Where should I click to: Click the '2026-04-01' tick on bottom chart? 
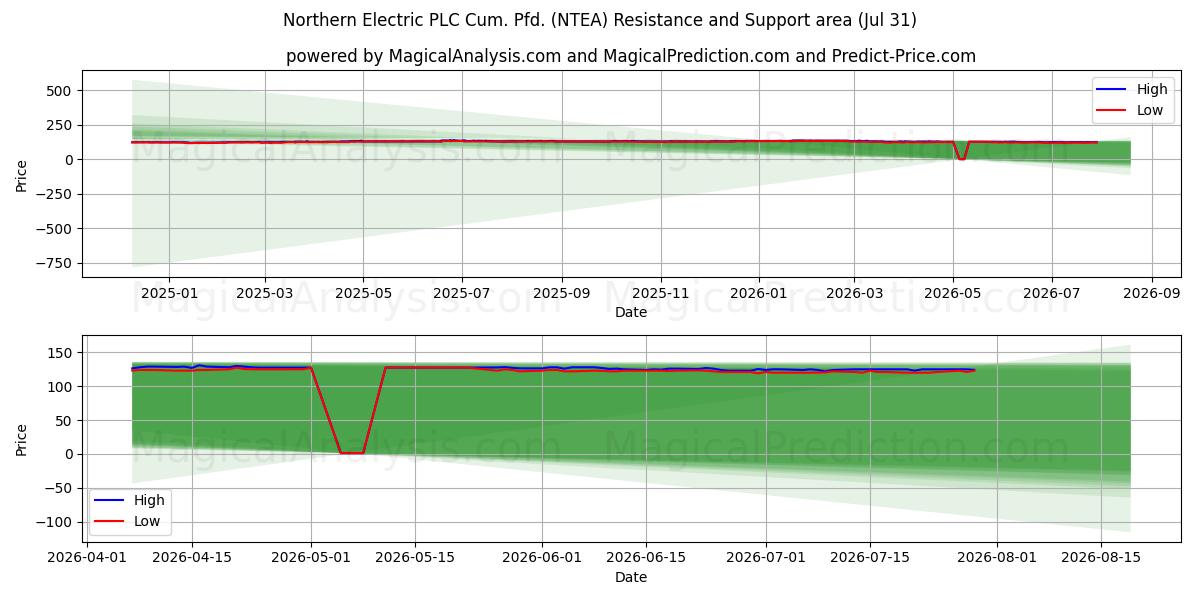pyautogui.click(x=86, y=557)
